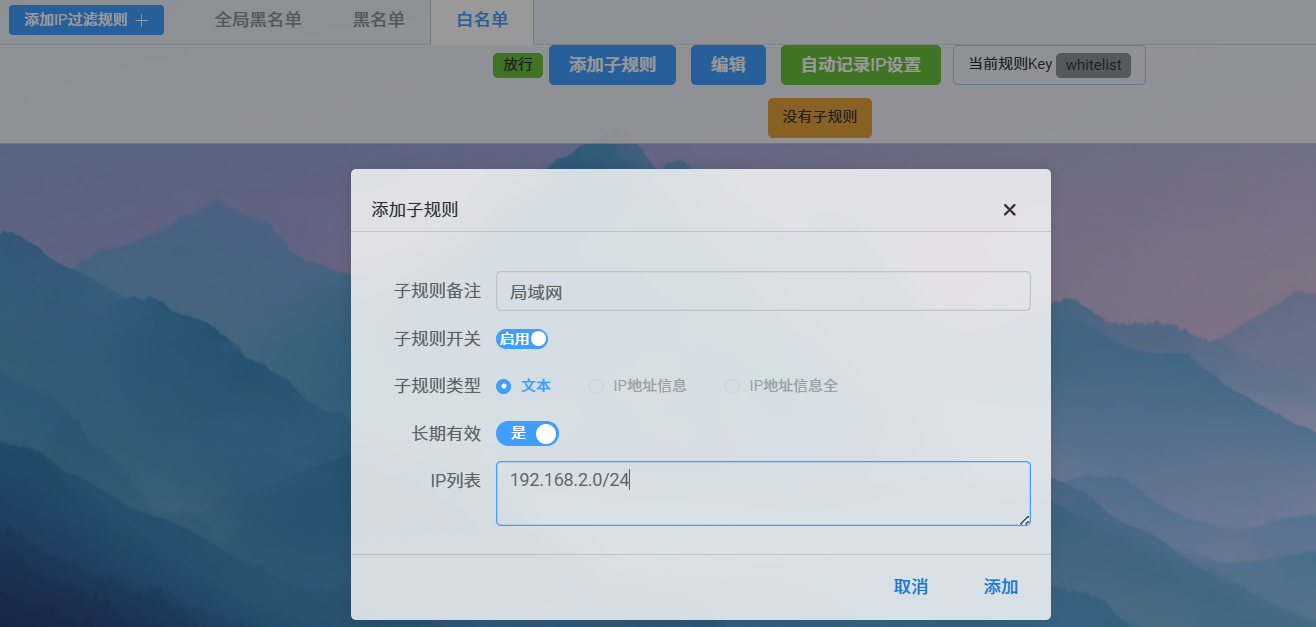Confirm by clicking 添加
1316x627 pixels.
(1000, 587)
